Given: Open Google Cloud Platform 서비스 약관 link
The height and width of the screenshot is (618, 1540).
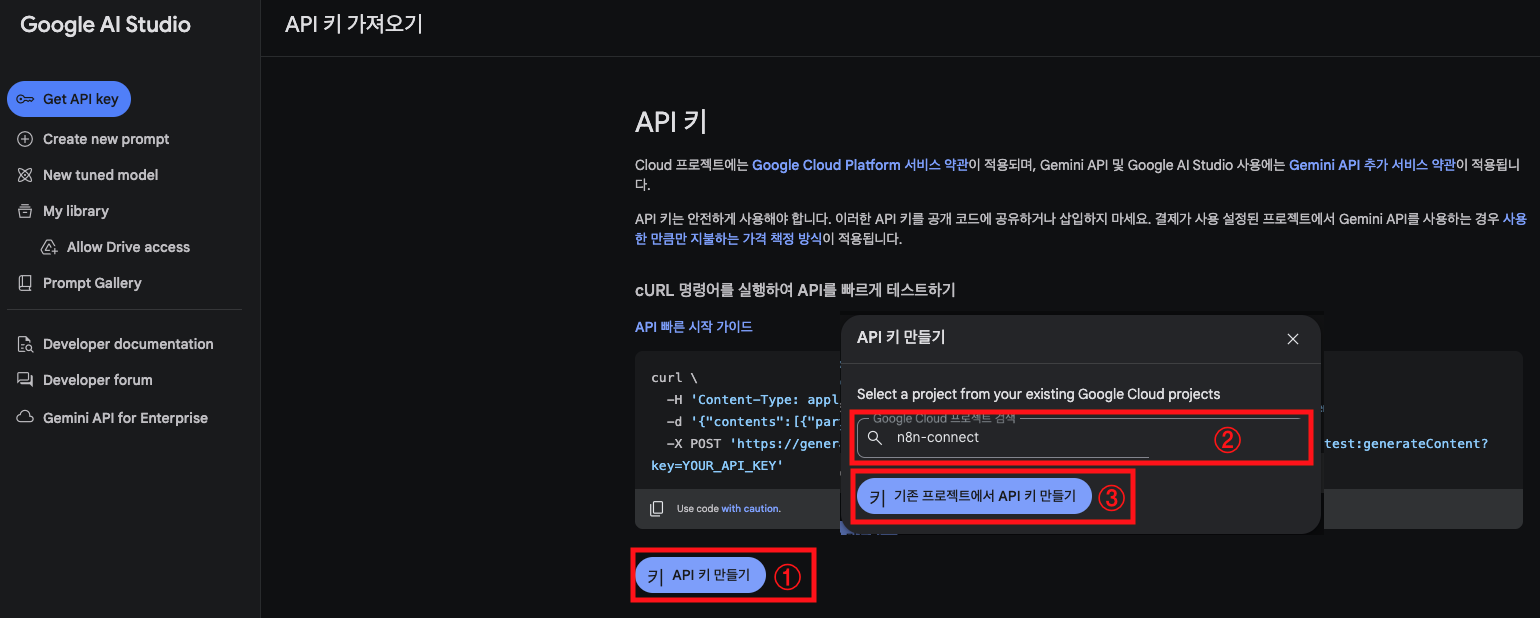Looking at the screenshot, I should [x=860, y=165].
